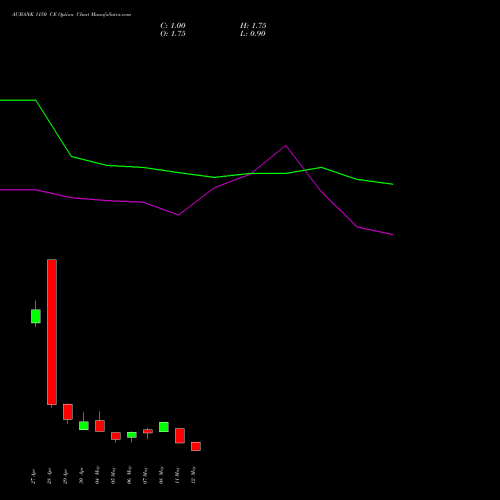Select the small red candlestick for 07 May
Screen dimensions: 500x500
[x=148, y=431]
